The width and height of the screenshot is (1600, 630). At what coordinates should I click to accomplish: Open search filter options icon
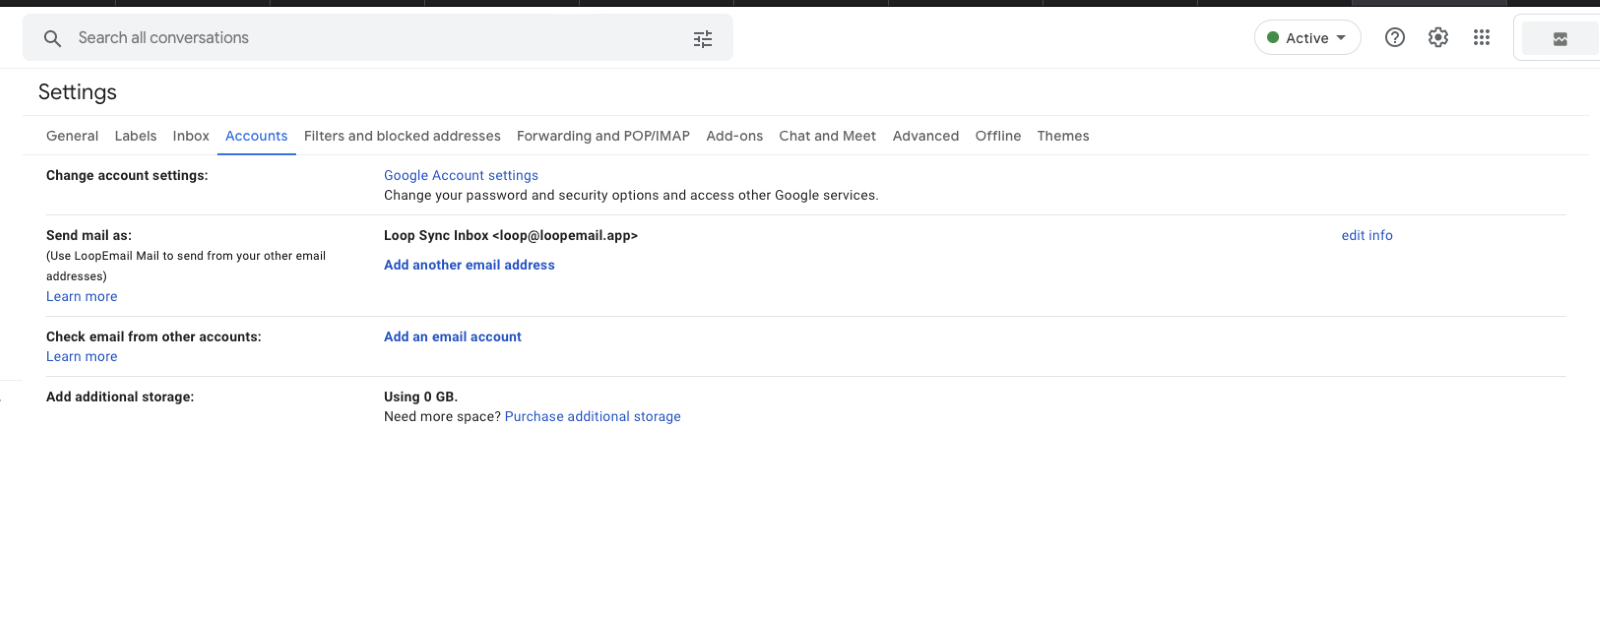[x=703, y=39]
